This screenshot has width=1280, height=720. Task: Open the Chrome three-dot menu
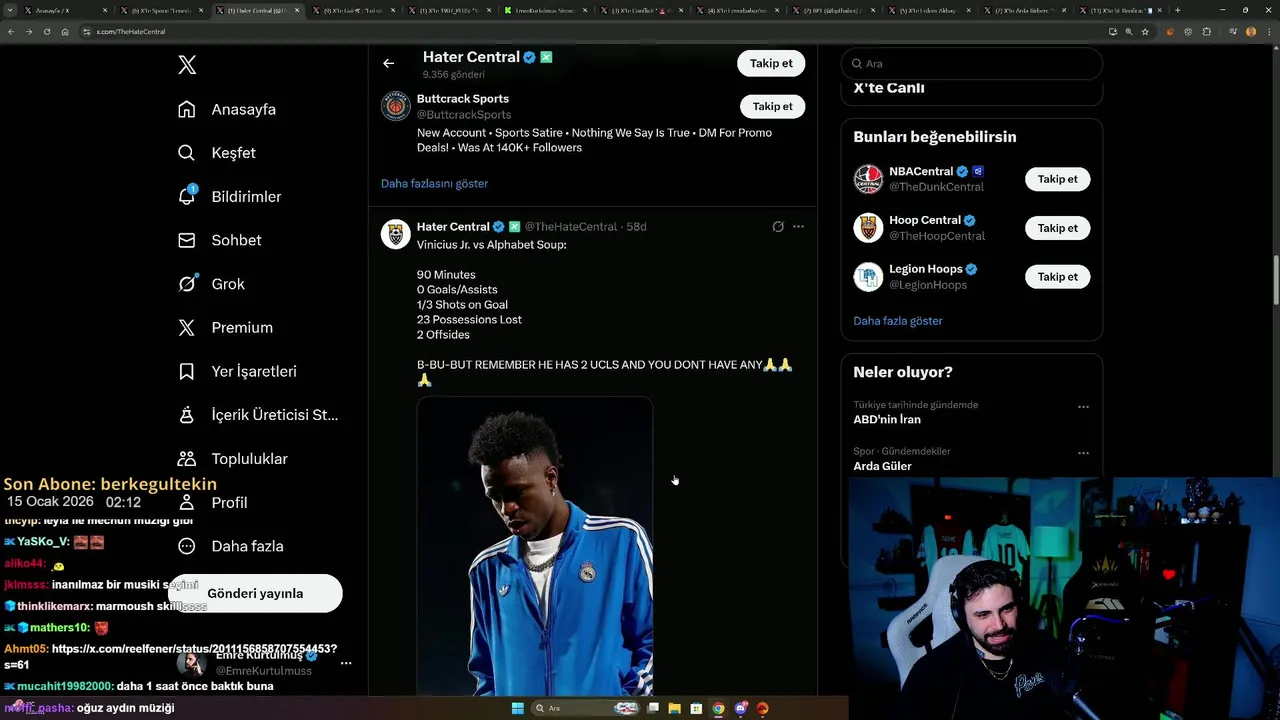click(1268, 31)
